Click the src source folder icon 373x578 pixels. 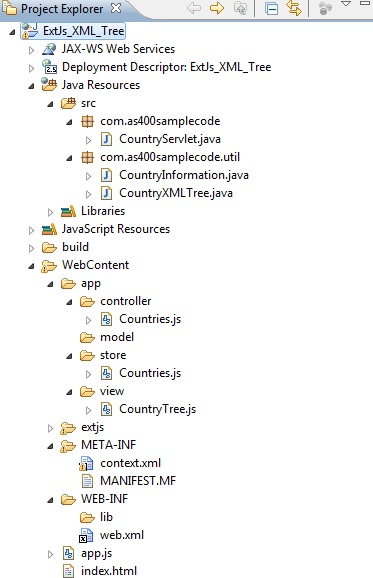68,103
